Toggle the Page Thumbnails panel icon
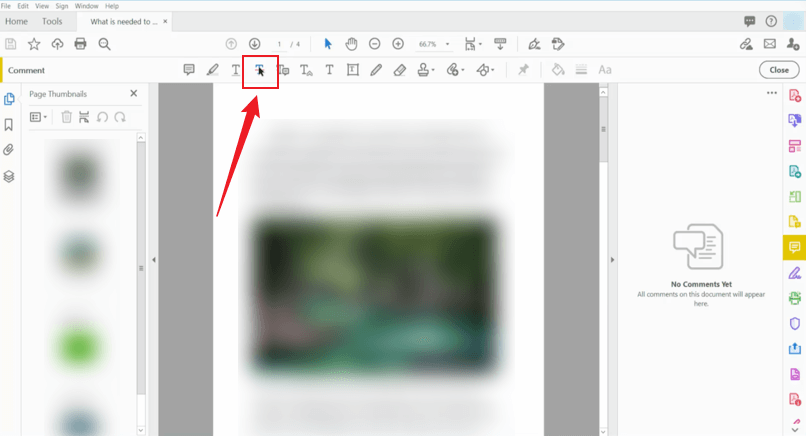This screenshot has height=436, width=806. [9, 99]
